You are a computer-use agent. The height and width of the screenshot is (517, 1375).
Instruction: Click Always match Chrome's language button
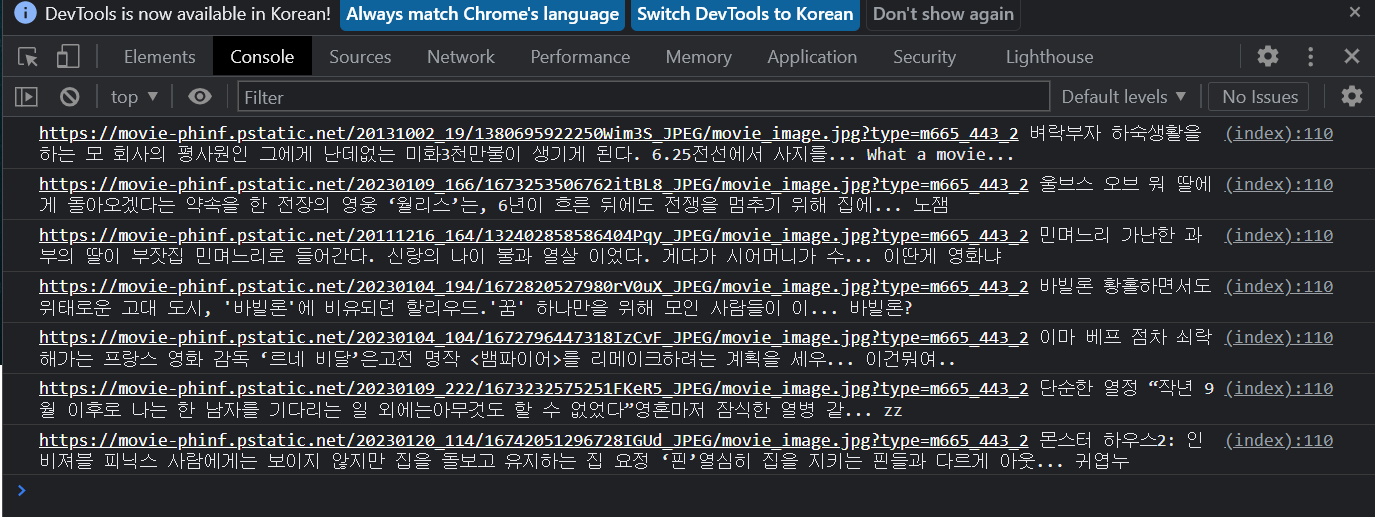(483, 14)
